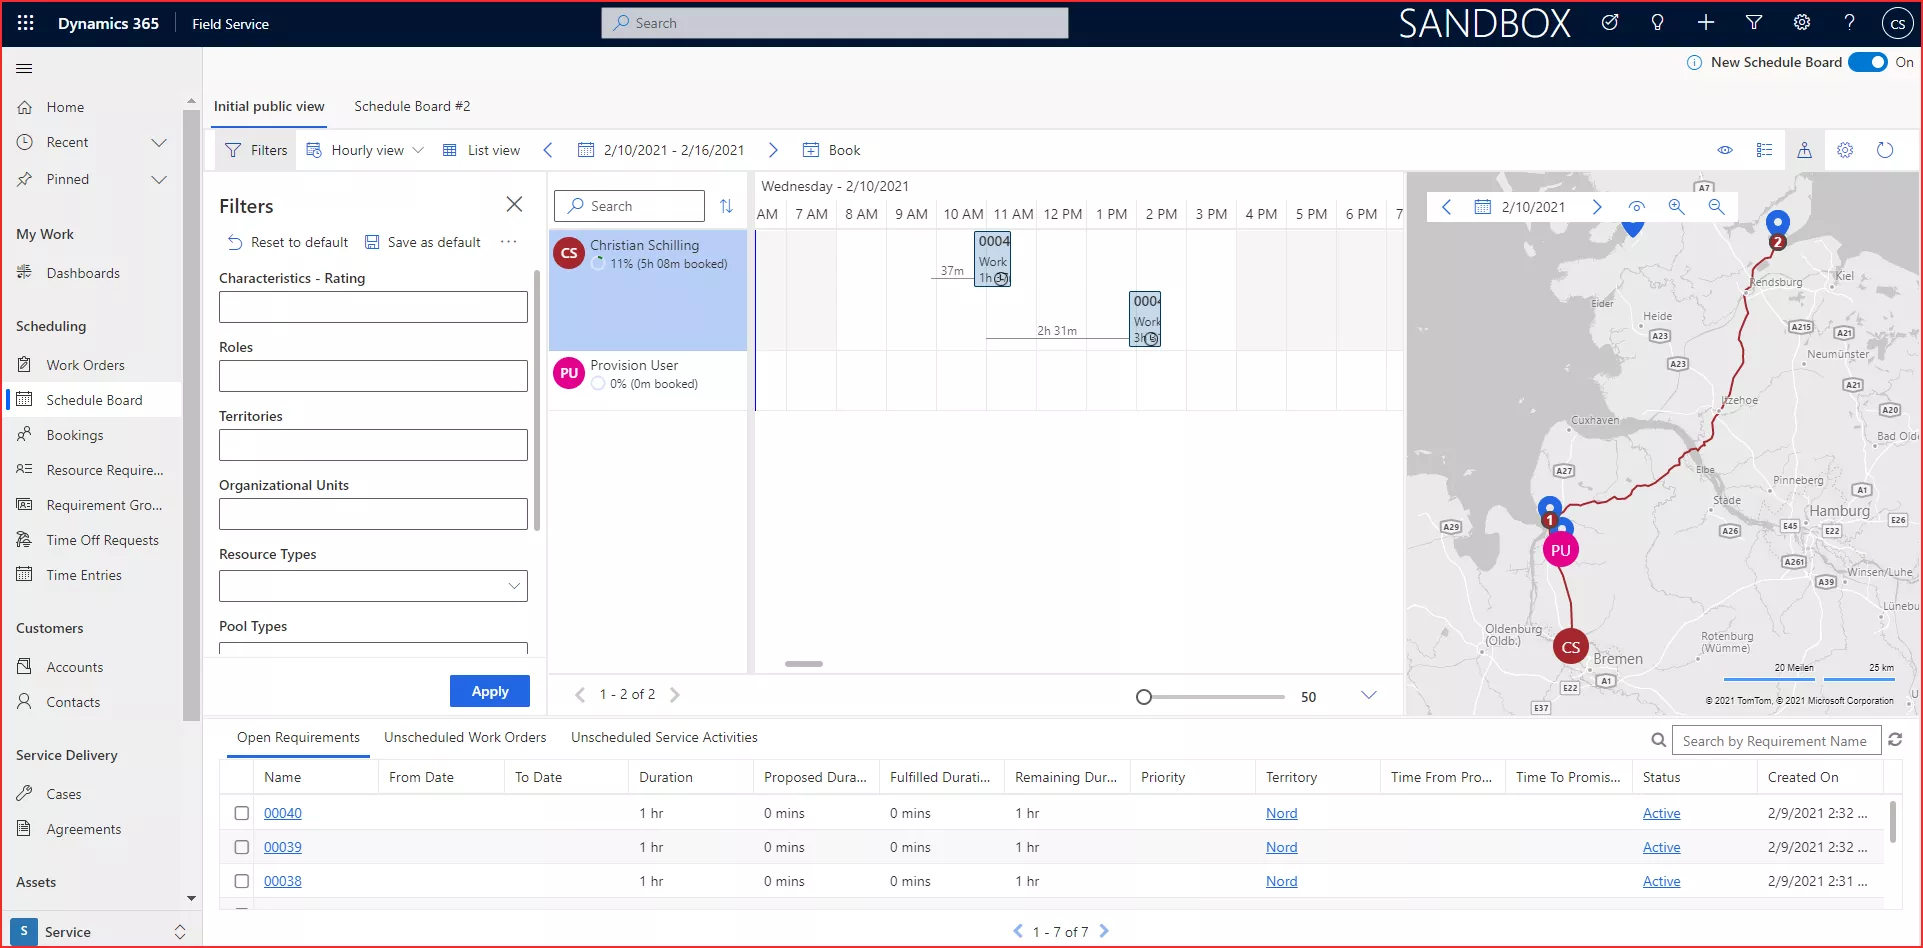Image resolution: width=1923 pixels, height=948 pixels.
Task: Open the Nord territory link for 00039
Action: coord(1281,847)
